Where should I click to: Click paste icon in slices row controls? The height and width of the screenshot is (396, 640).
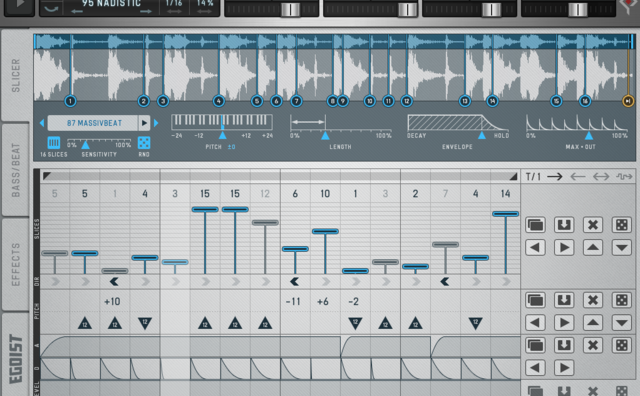click(x=564, y=225)
